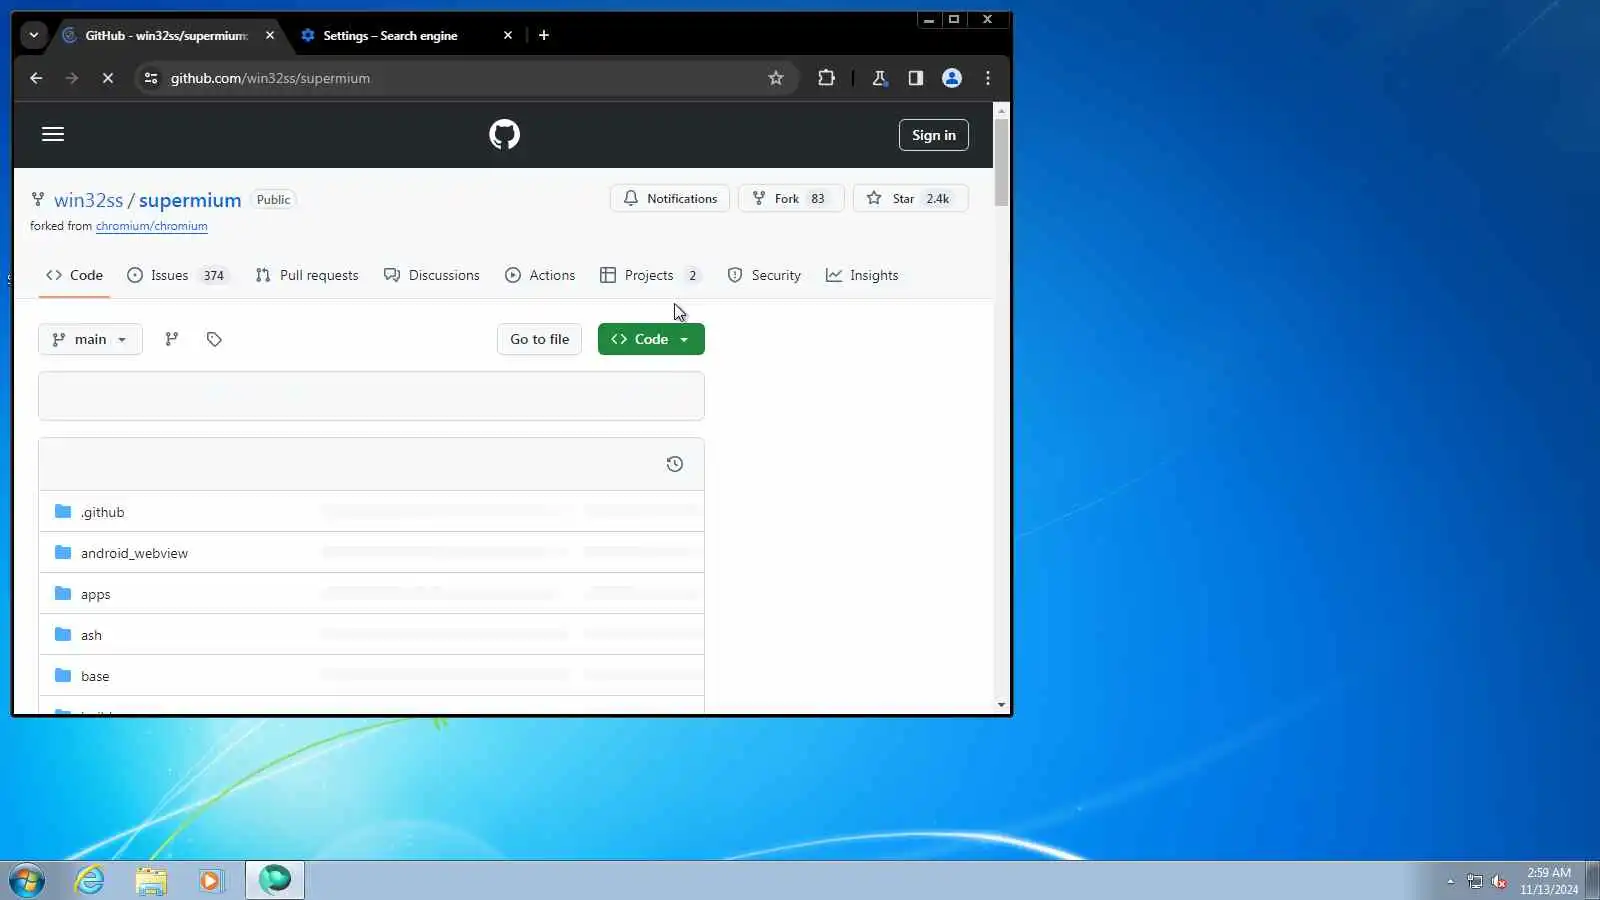The width and height of the screenshot is (1600, 900).
Task: Launch Internet Explorer from taskbar
Action: (x=90, y=880)
